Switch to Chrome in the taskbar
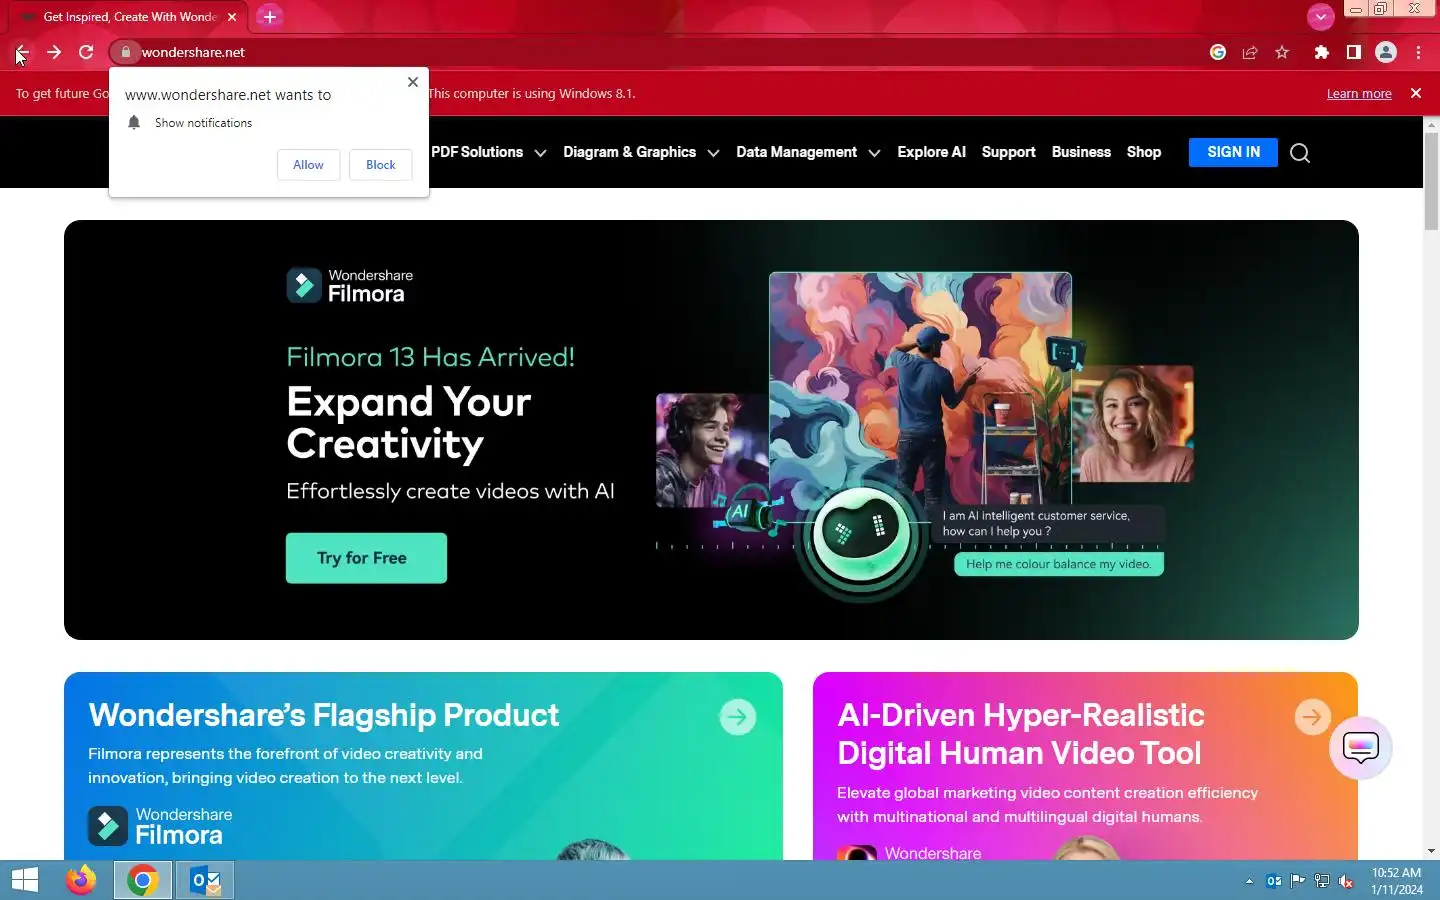This screenshot has width=1440, height=900. tap(142, 880)
